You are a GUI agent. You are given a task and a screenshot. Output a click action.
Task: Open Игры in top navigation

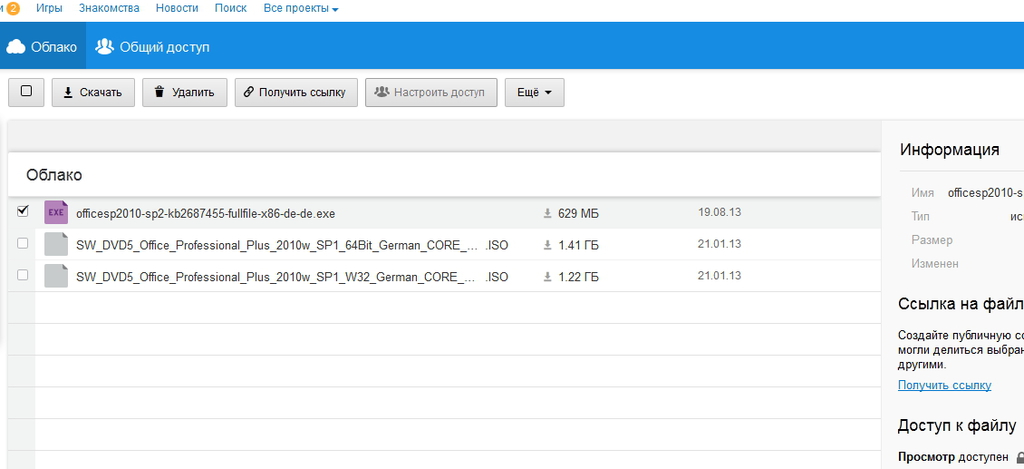50,8
